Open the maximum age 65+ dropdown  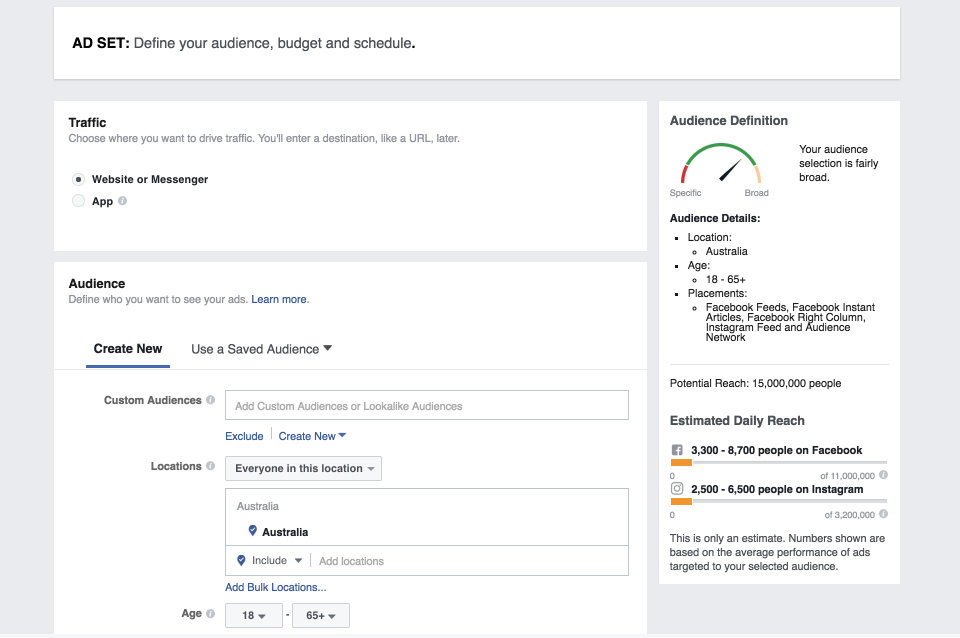321,615
